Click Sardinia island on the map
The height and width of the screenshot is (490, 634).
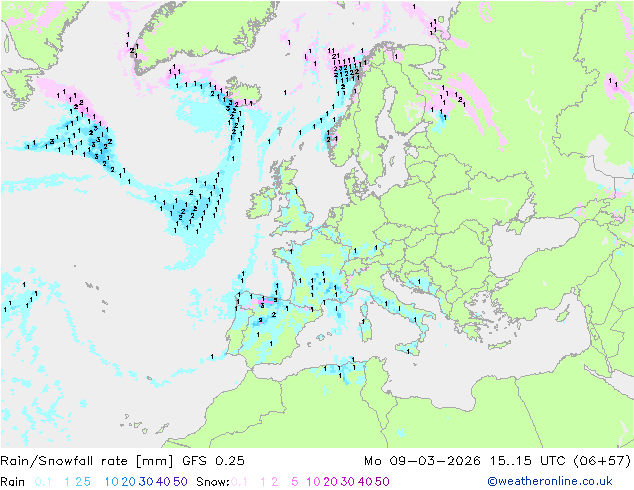point(366,328)
